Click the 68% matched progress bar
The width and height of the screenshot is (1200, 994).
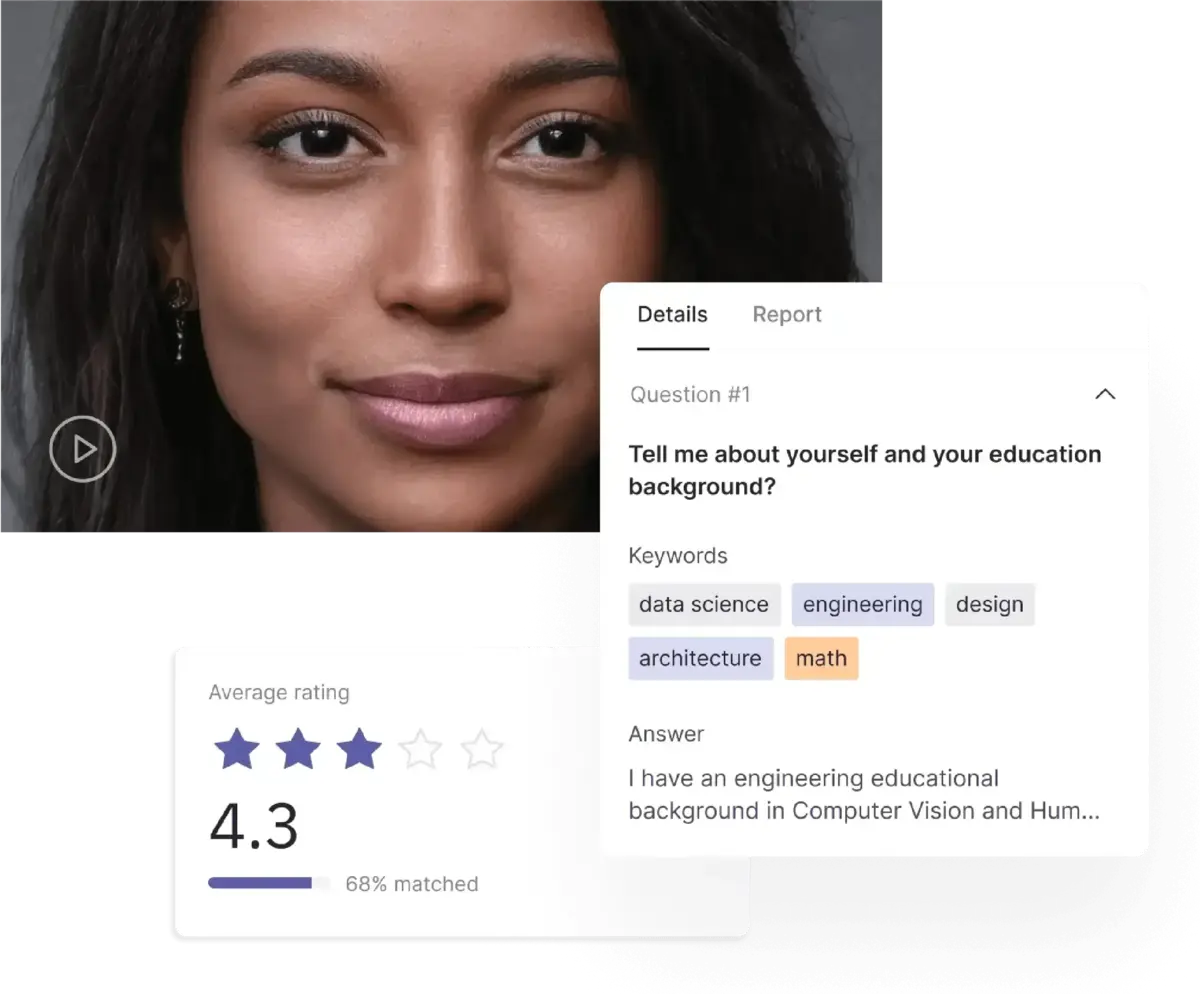269,883
